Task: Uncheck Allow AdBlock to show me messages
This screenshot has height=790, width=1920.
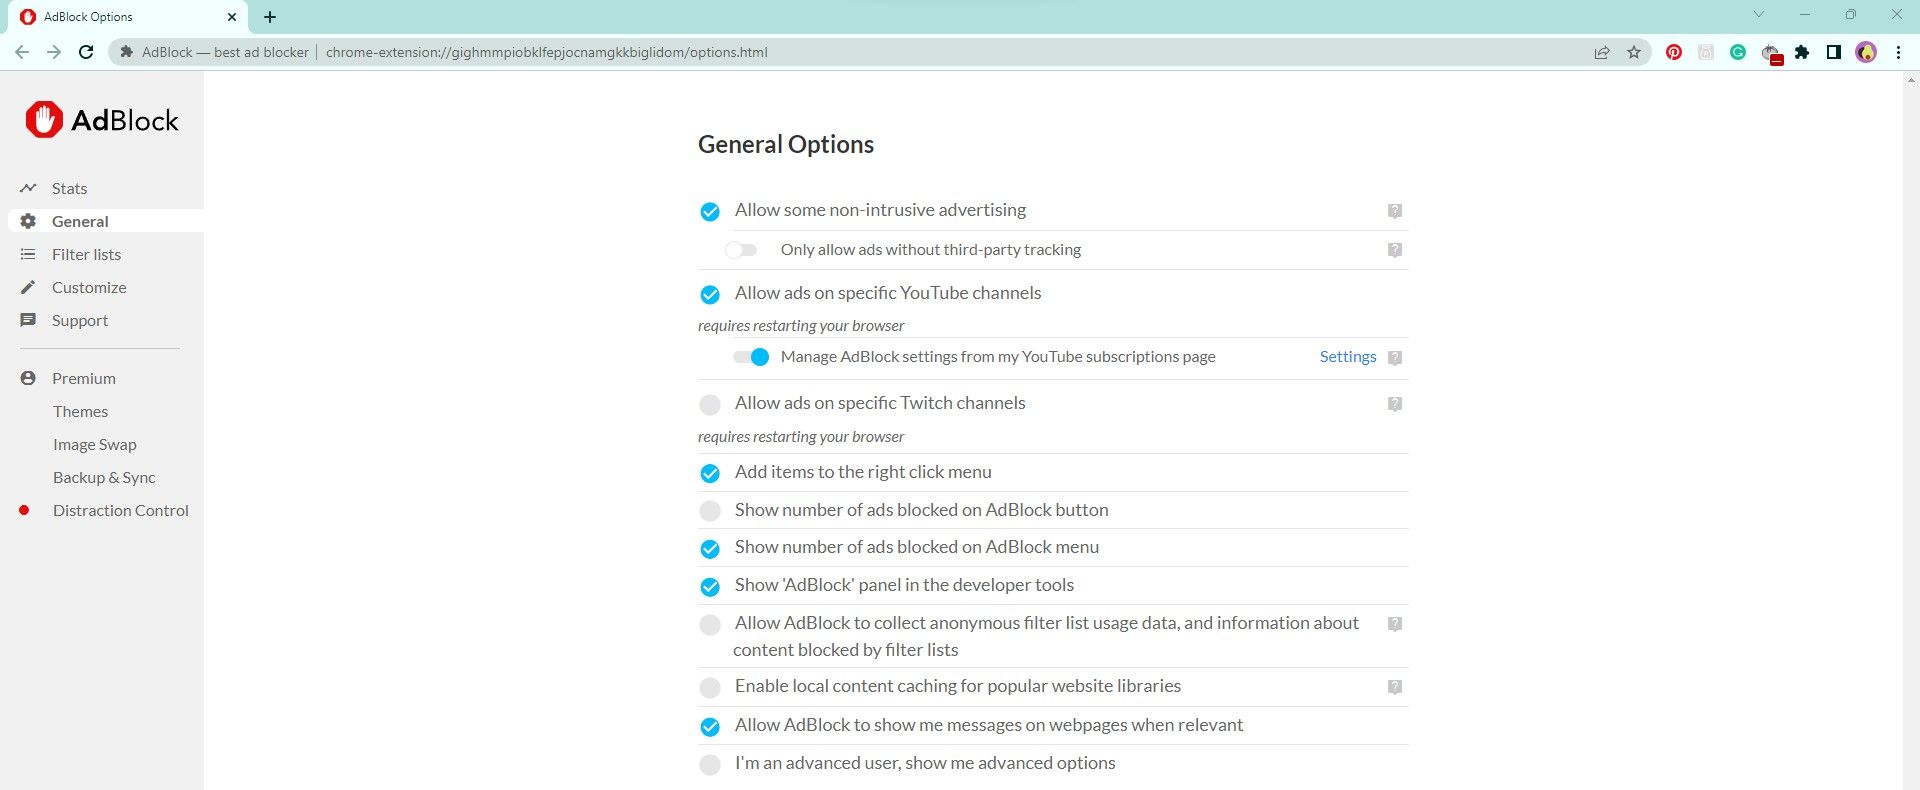Action: (x=710, y=727)
